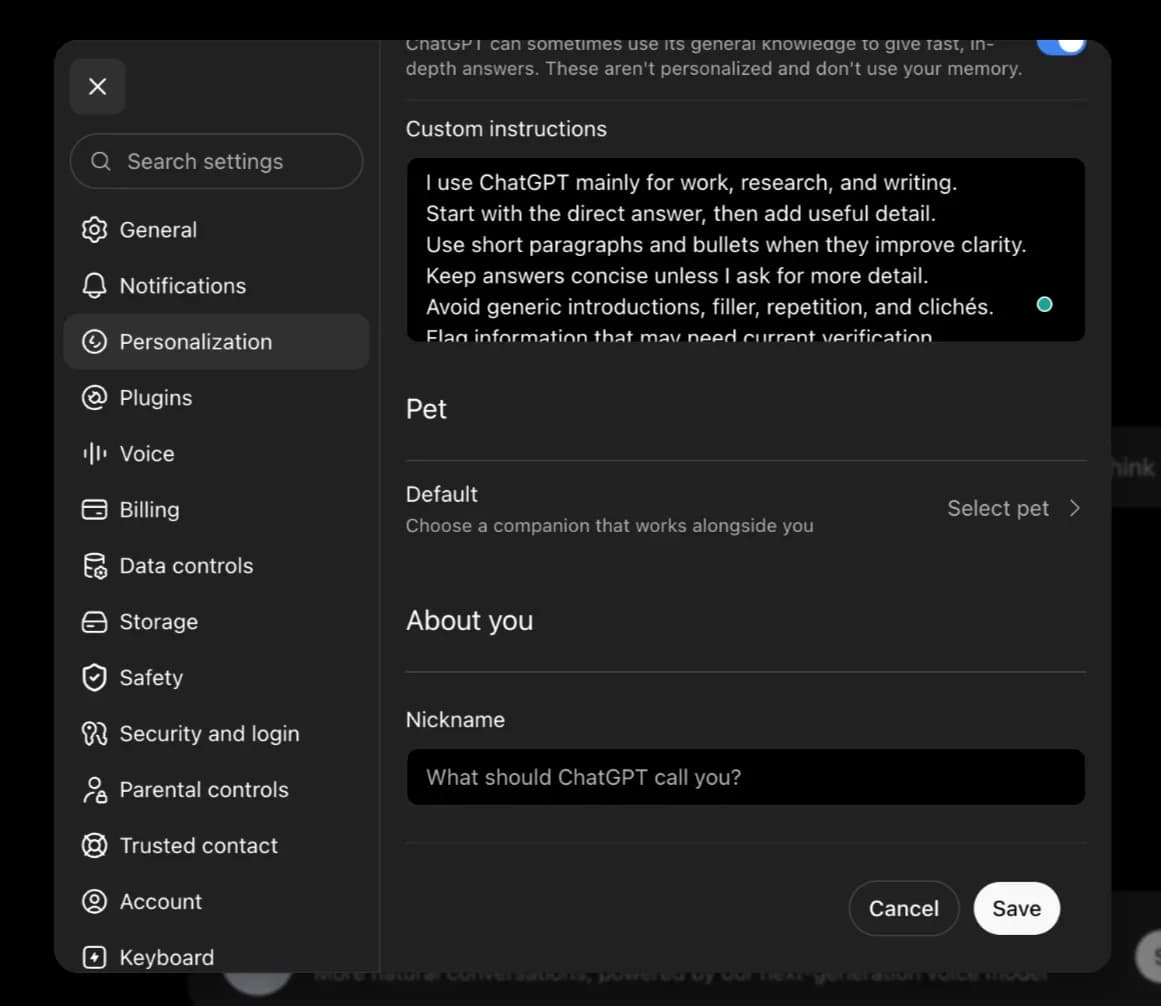Click the Storage drive icon

(94, 622)
